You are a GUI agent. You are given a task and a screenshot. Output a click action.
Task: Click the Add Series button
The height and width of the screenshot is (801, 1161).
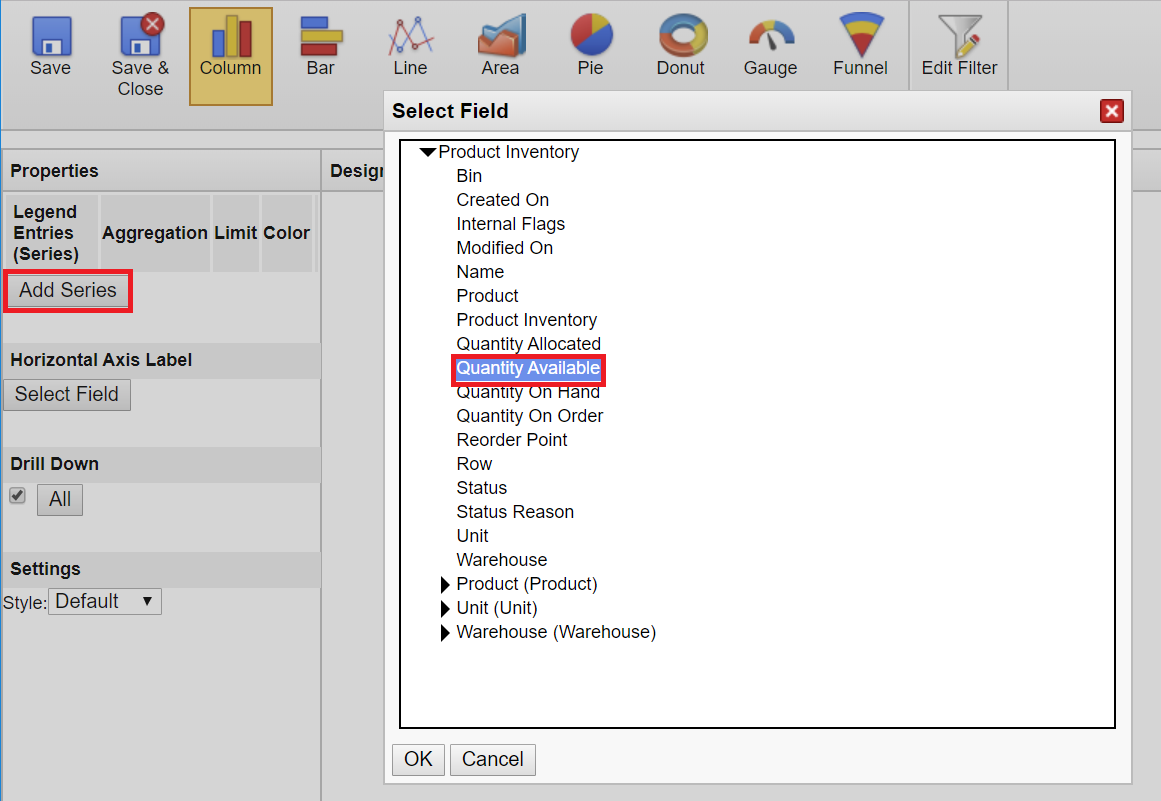[68, 291]
